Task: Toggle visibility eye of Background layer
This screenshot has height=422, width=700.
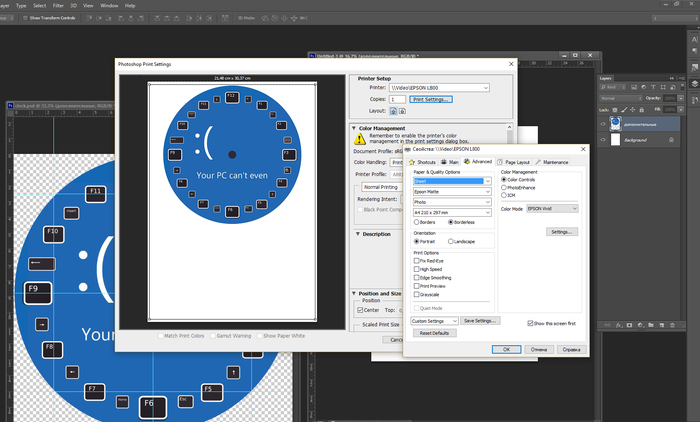Action: tap(603, 140)
